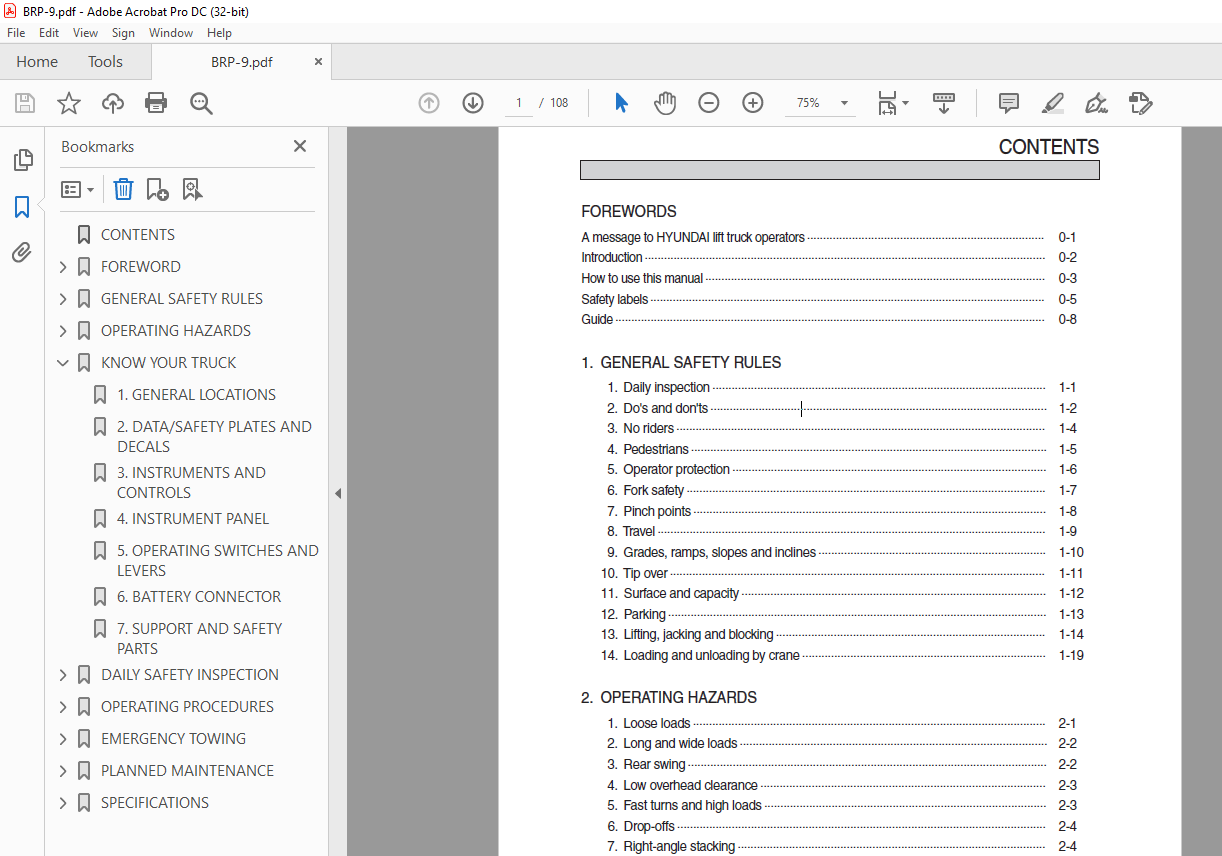This screenshot has width=1222, height=856.
Task: Expand OPERATING HAZARDS bookmark
Action: tap(63, 331)
